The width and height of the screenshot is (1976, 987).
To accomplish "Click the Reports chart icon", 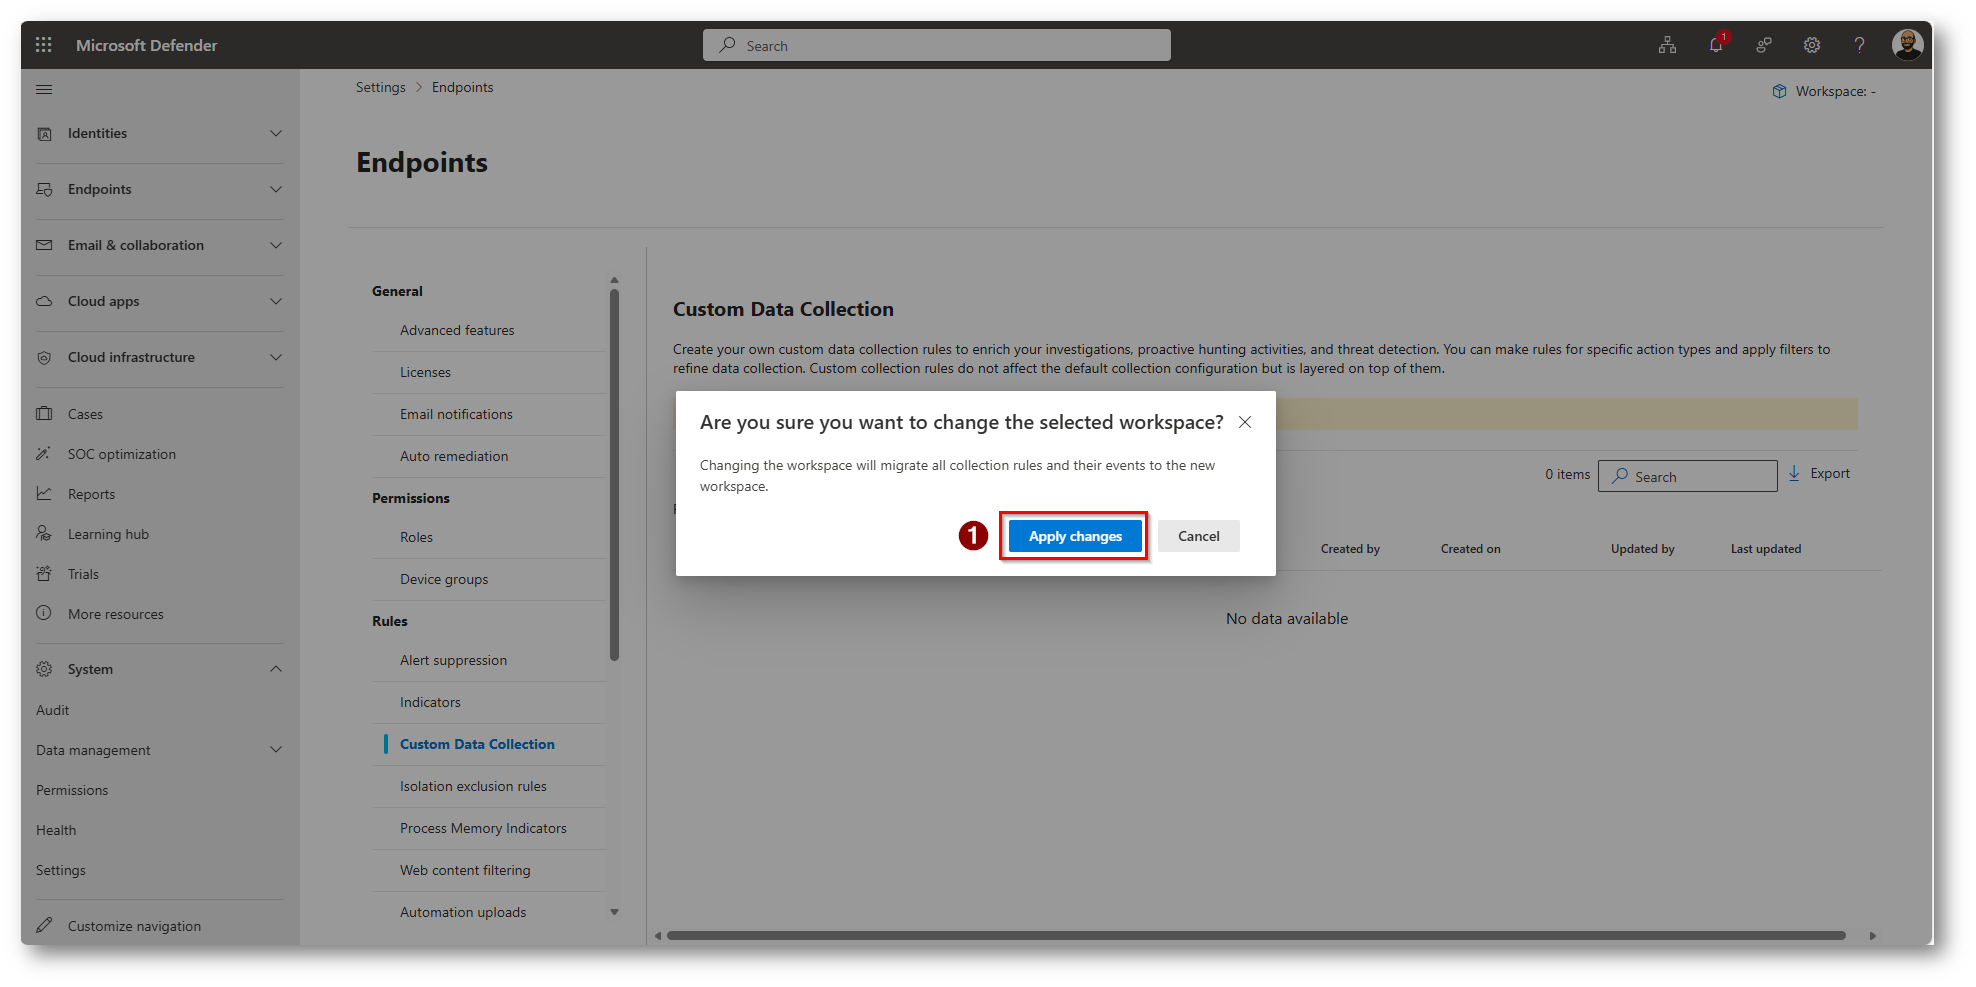I will coord(44,494).
